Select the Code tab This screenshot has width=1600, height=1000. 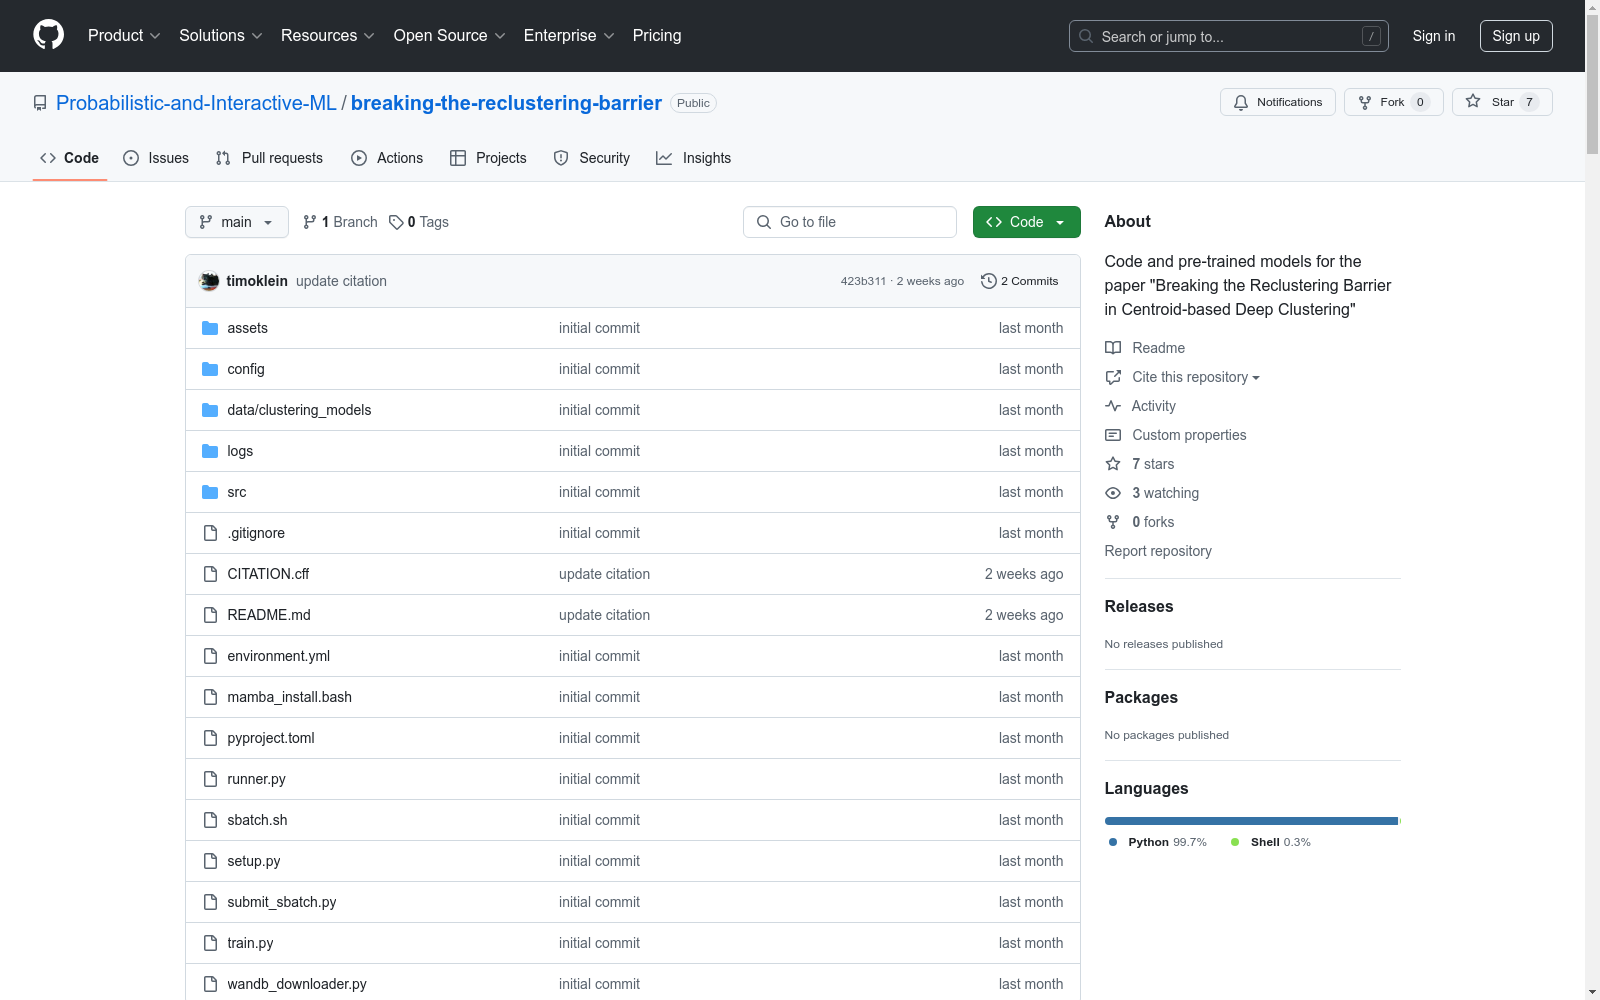70,158
